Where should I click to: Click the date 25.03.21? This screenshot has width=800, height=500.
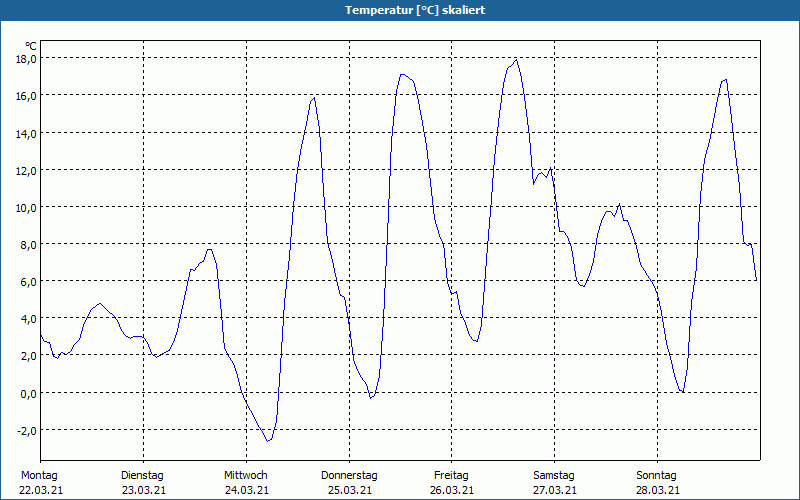click(349, 490)
